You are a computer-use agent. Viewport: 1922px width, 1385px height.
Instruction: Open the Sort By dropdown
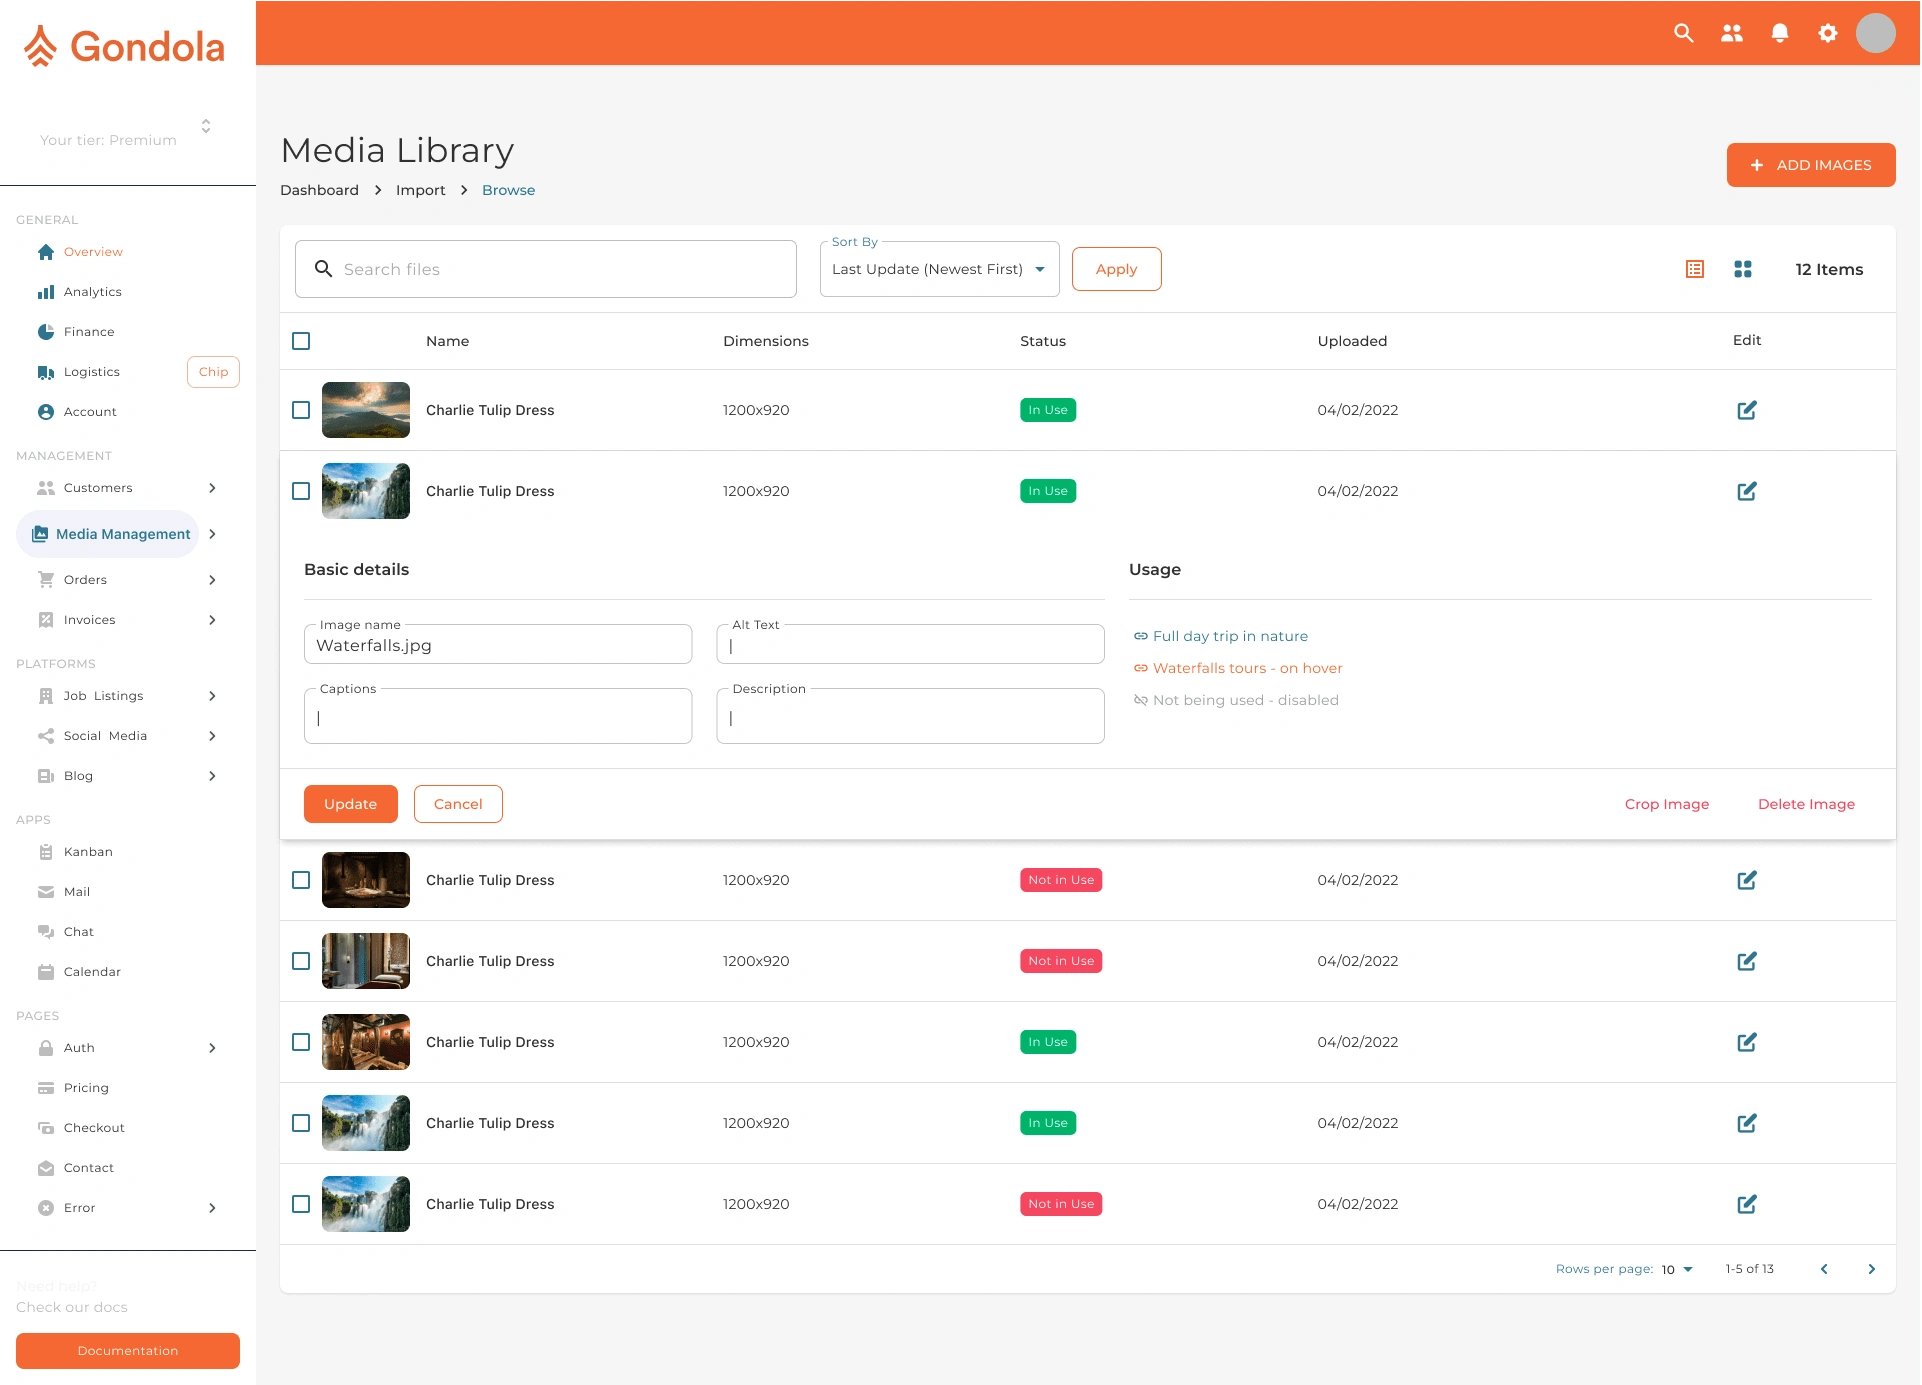(x=938, y=269)
